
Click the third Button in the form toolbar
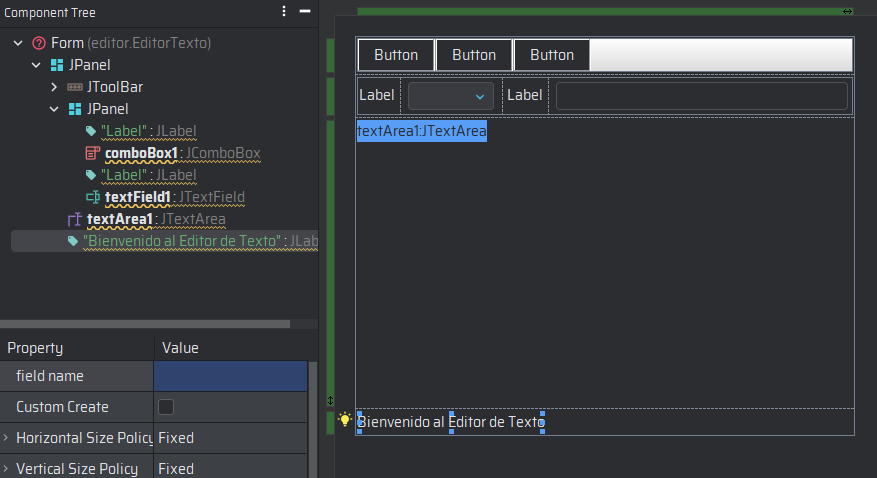pyautogui.click(x=551, y=55)
